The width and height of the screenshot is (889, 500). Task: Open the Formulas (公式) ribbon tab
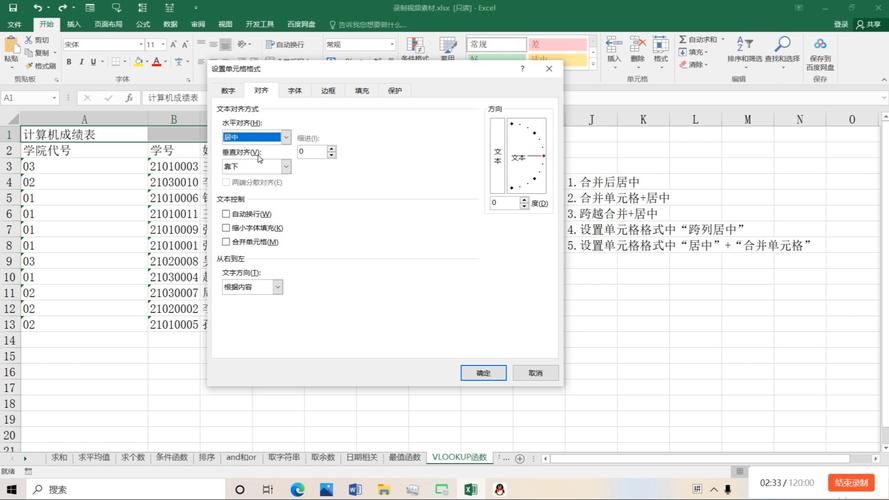click(x=143, y=24)
